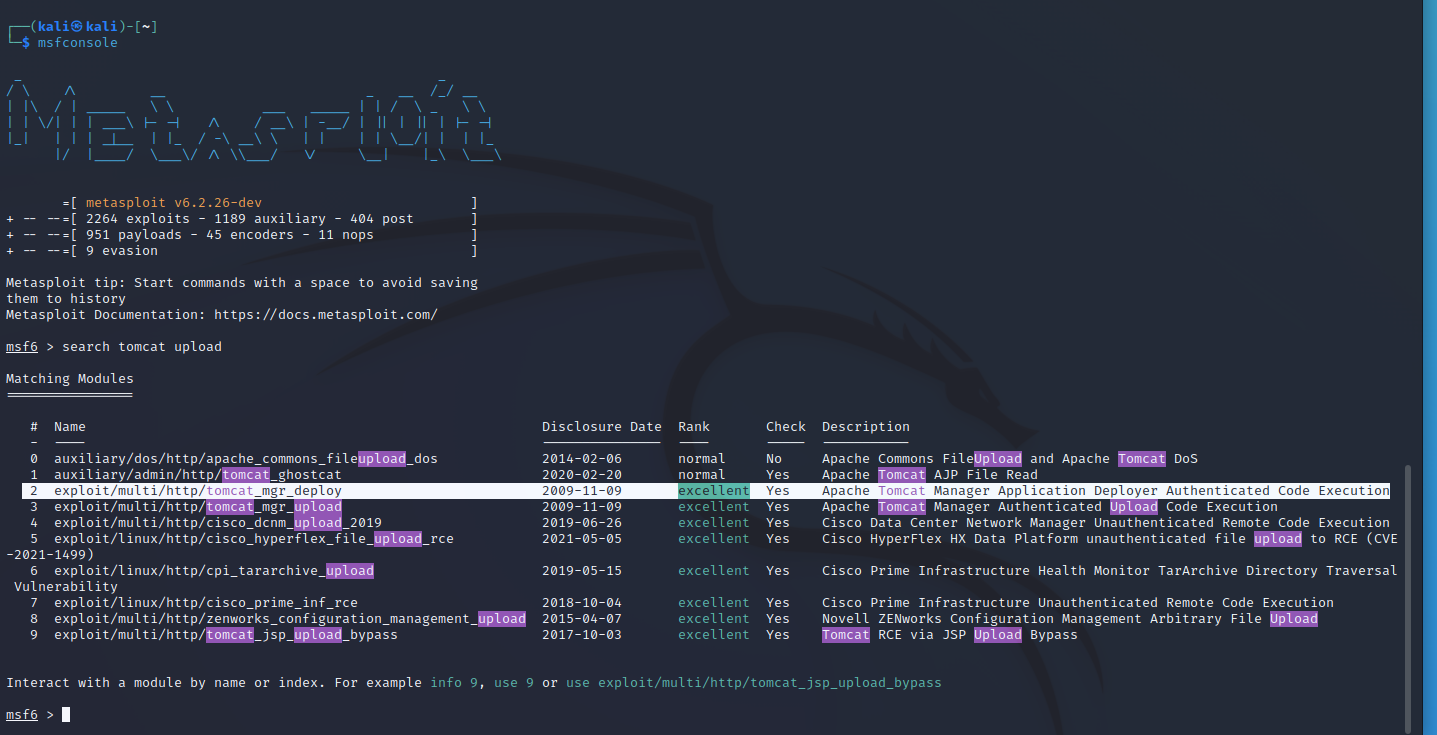Click date 2018-10-04
Viewport: 1437px width, 735px height.
(x=582, y=603)
